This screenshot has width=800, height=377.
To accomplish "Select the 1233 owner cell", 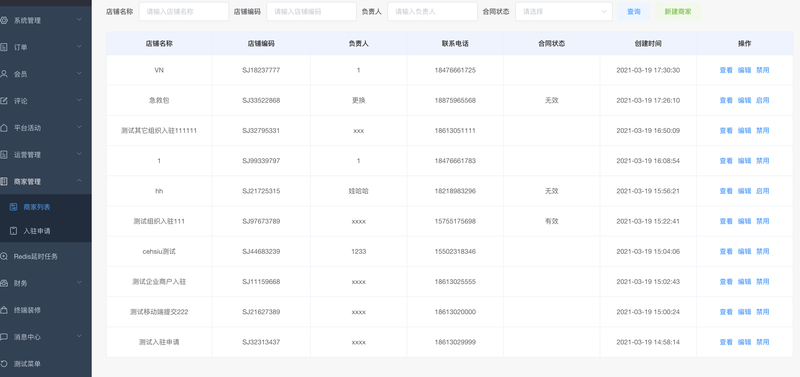I will click(x=359, y=251).
